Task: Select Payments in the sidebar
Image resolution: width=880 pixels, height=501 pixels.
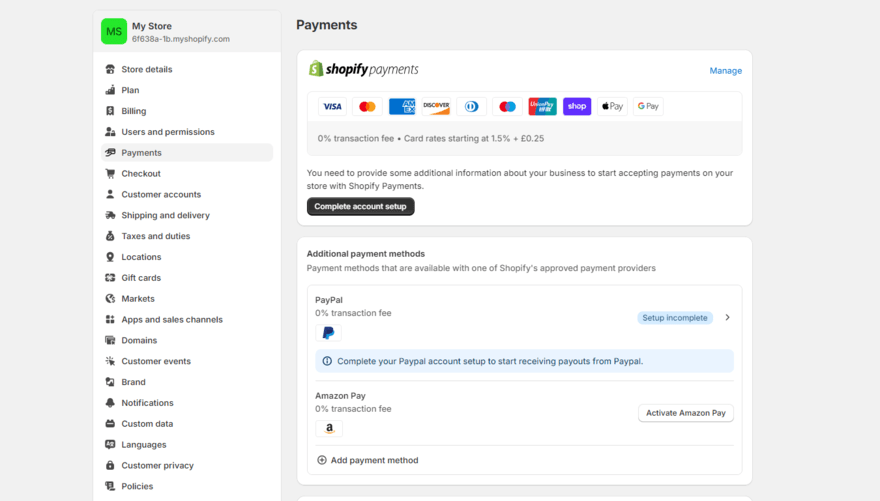Action: point(187,153)
